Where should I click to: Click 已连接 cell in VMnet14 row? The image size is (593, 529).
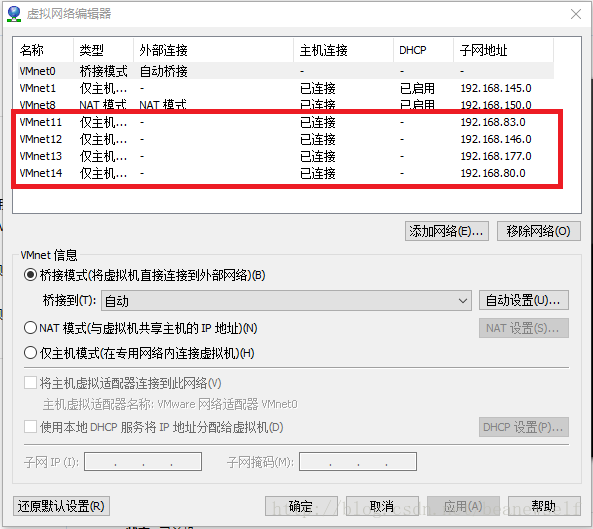318,173
